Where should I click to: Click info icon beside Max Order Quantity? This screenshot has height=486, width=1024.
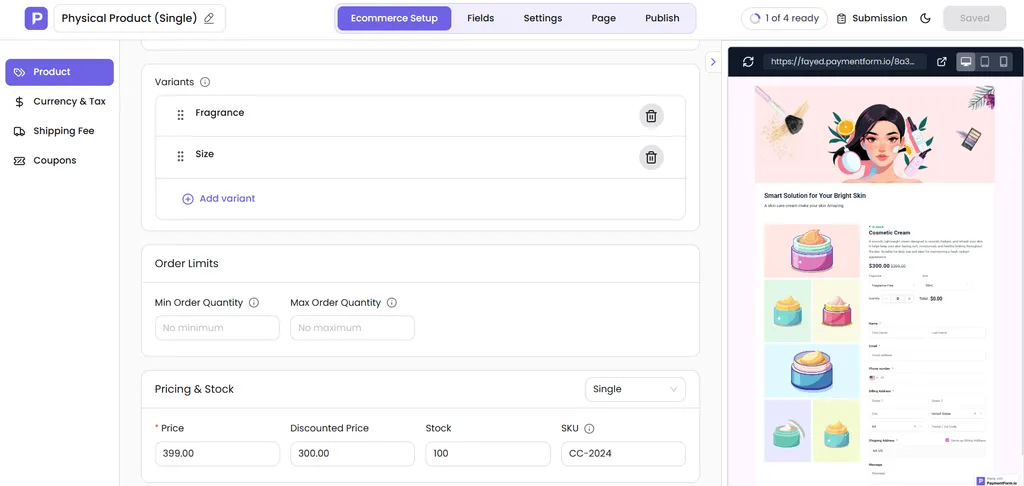pyautogui.click(x=392, y=302)
